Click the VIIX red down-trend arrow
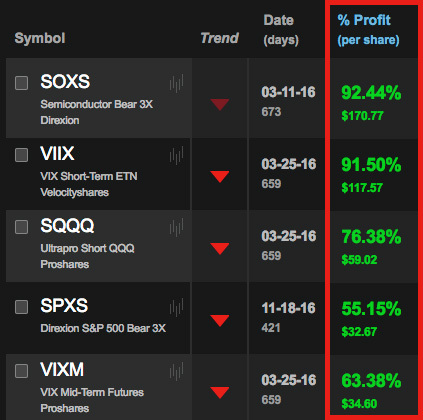The height and width of the screenshot is (420, 423). tap(220, 176)
